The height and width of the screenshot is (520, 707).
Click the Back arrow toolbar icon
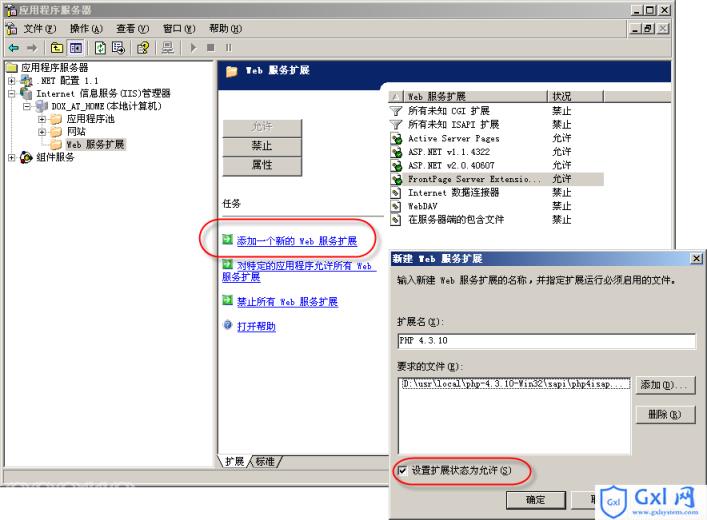tap(14, 47)
